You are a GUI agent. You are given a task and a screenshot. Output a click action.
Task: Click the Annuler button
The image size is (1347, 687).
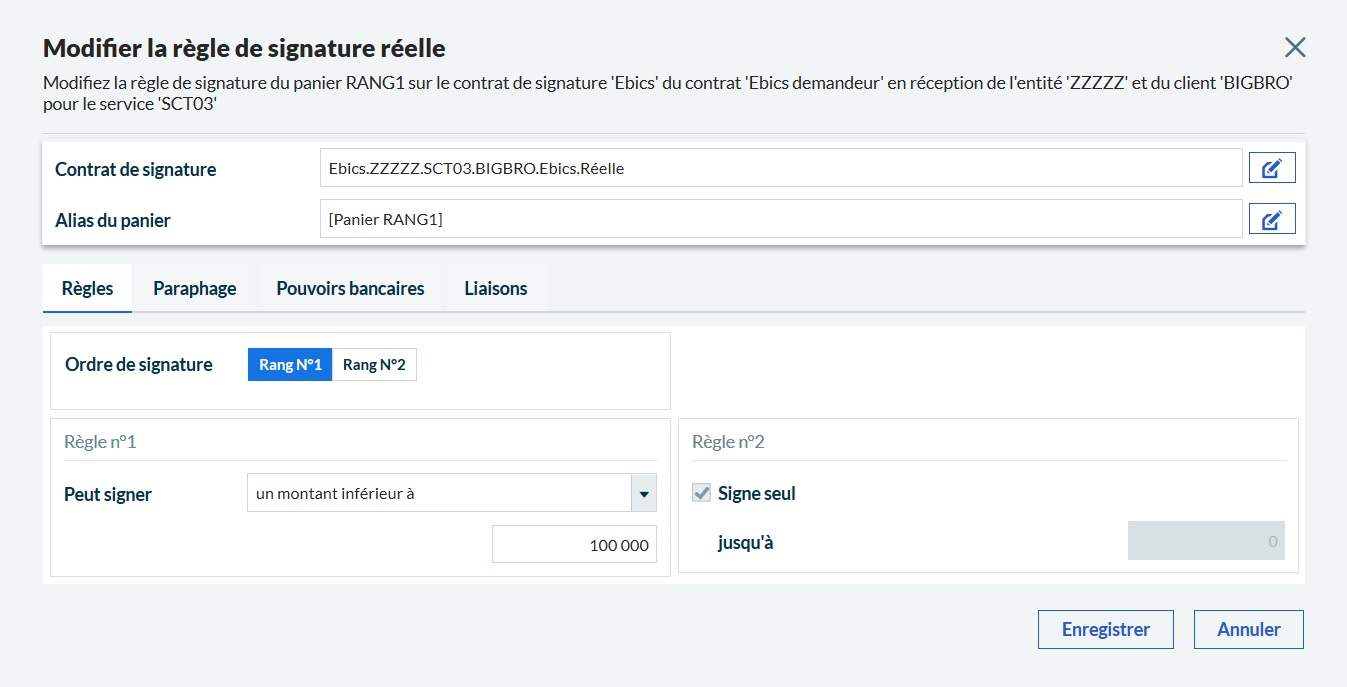tap(1248, 630)
